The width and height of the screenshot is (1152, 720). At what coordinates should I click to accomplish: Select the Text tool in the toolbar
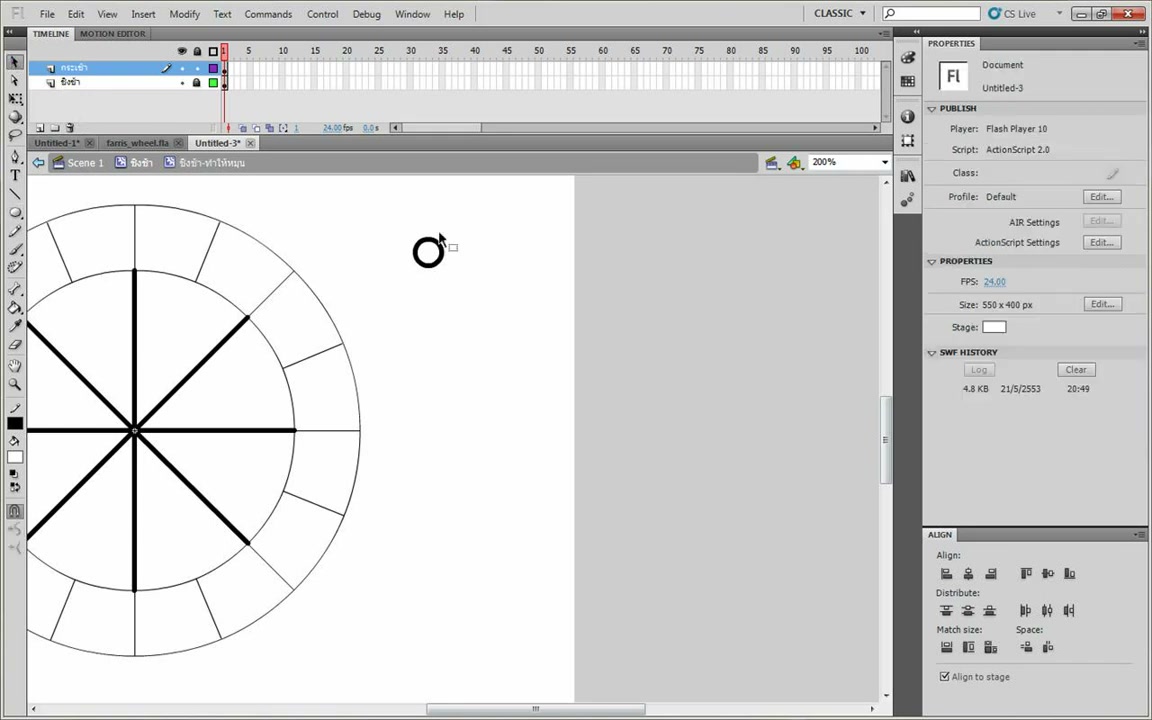pyautogui.click(x=15, y=175)
